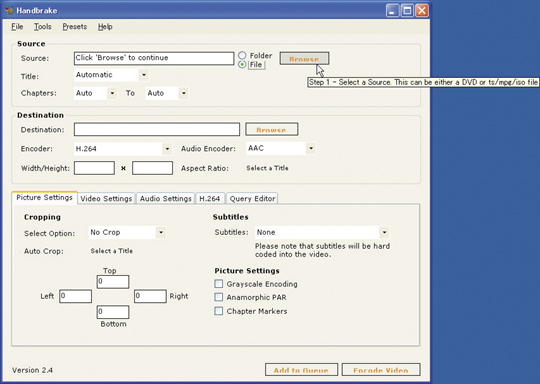Screen dimensions: 540x384
Task: Select the File source radio button
Action: point(242,64)
